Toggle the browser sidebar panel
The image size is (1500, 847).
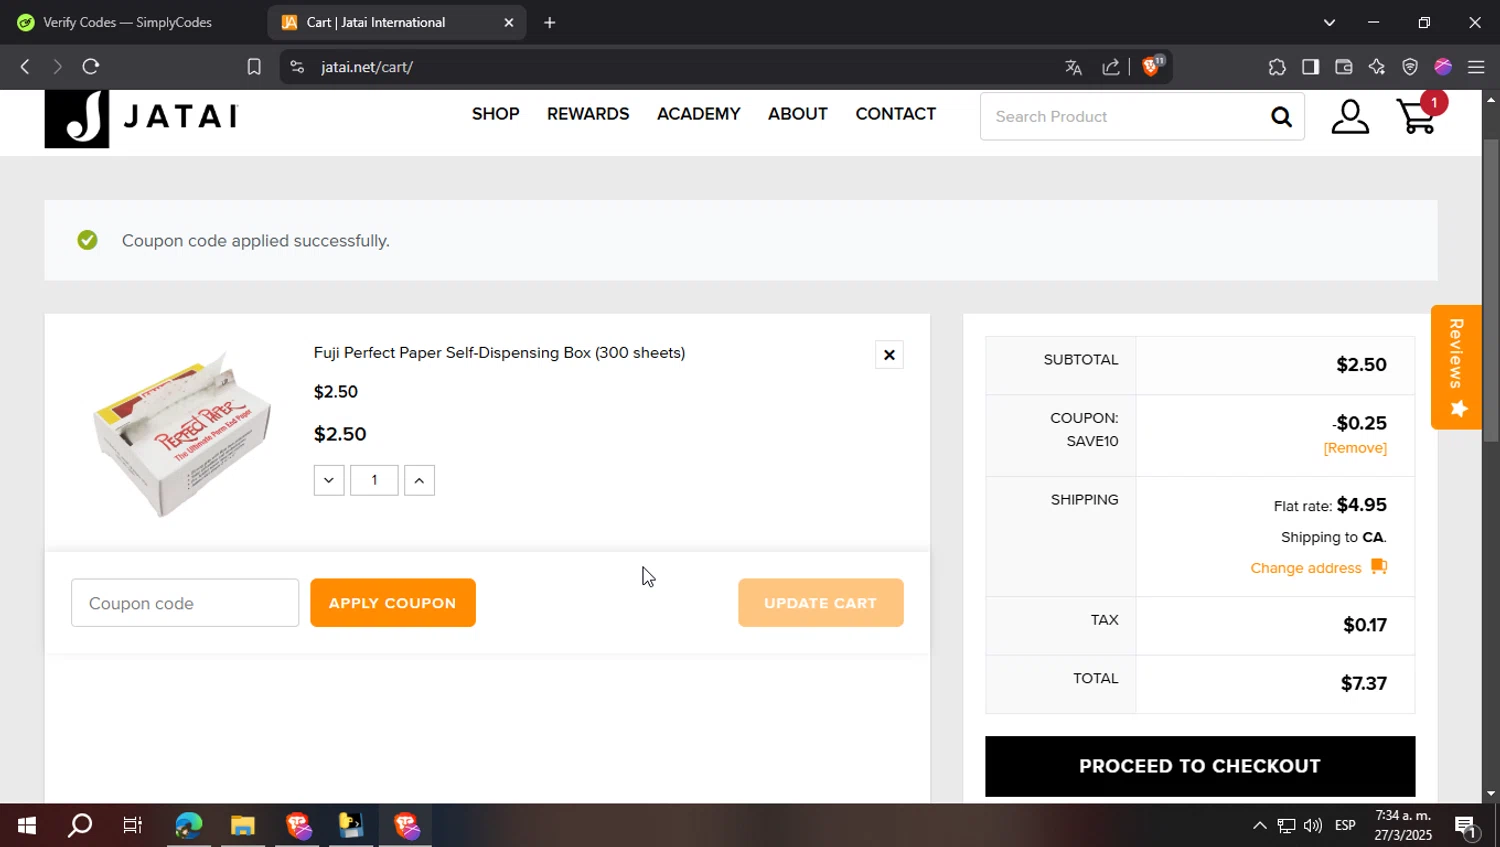pos(1310,67)
